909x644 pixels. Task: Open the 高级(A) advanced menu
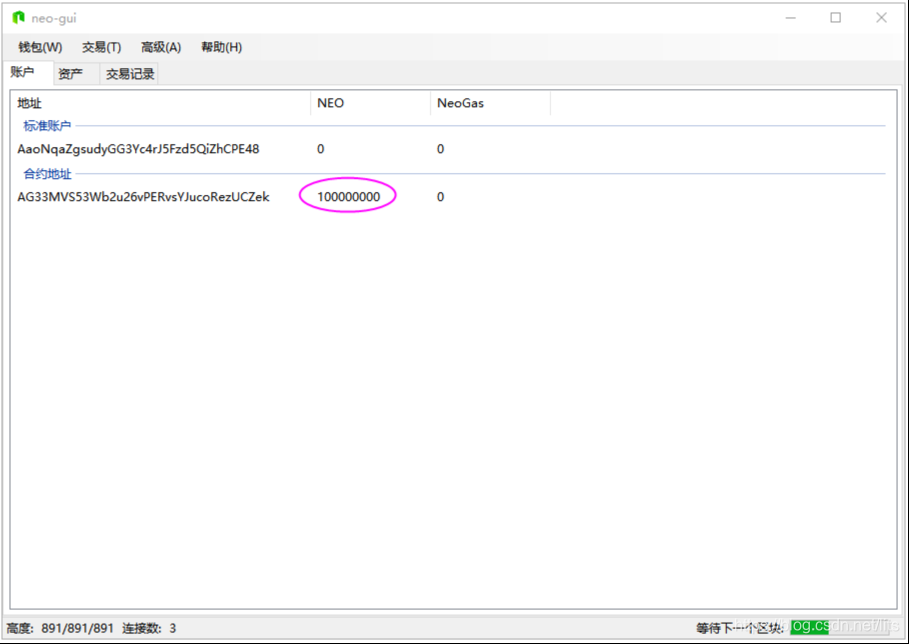161,48
